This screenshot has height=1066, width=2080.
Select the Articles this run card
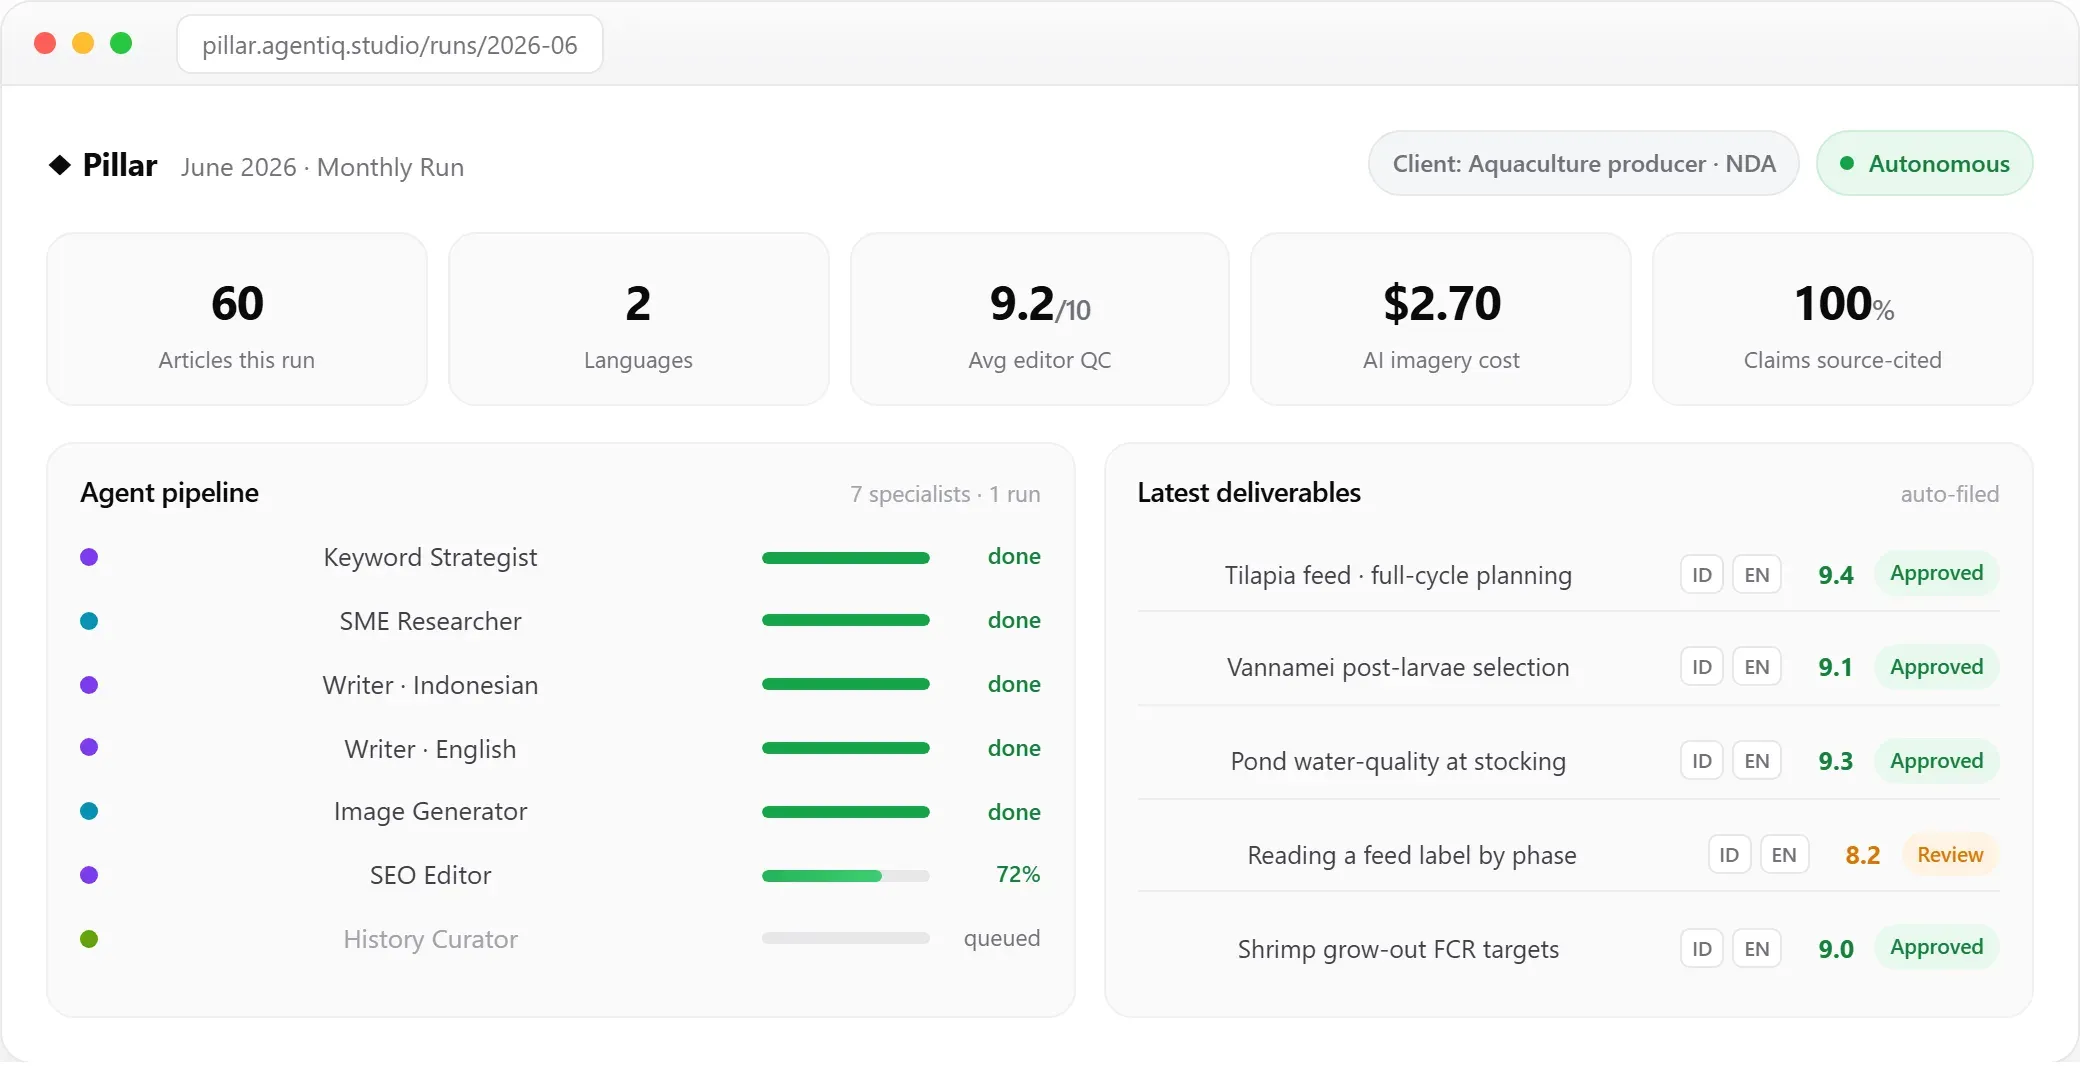click(237, 319)
